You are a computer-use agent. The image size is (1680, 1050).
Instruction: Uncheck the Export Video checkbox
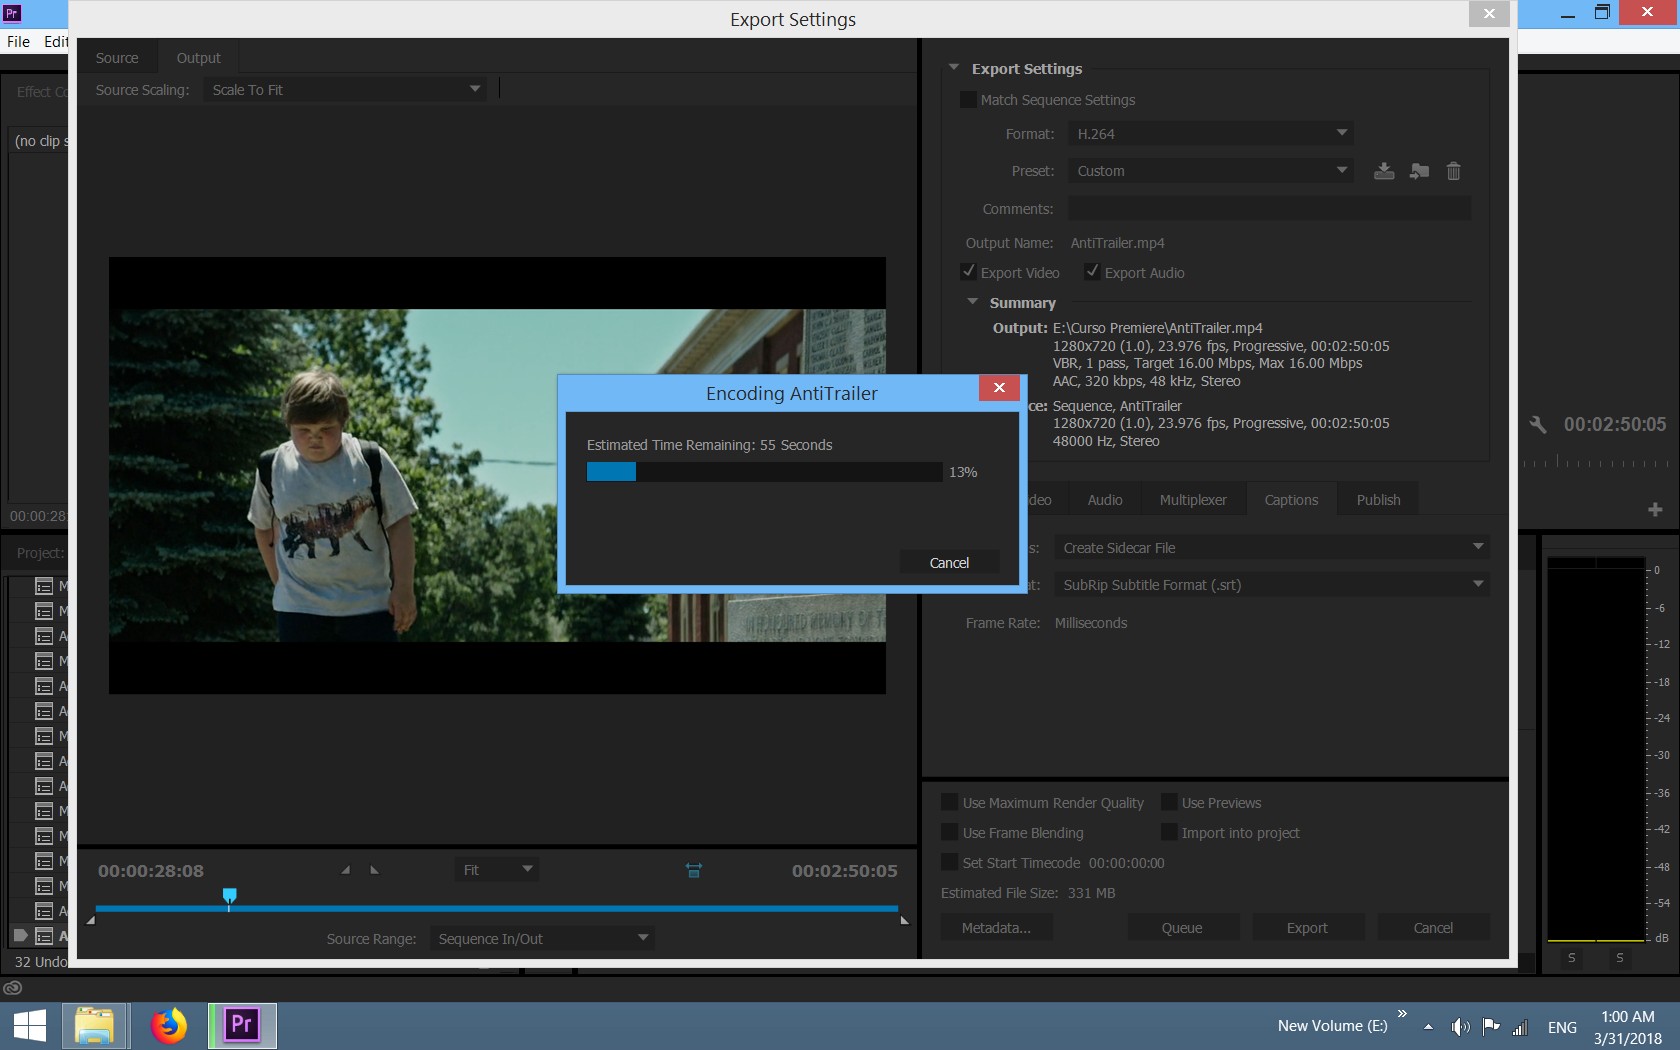(968, 272)
